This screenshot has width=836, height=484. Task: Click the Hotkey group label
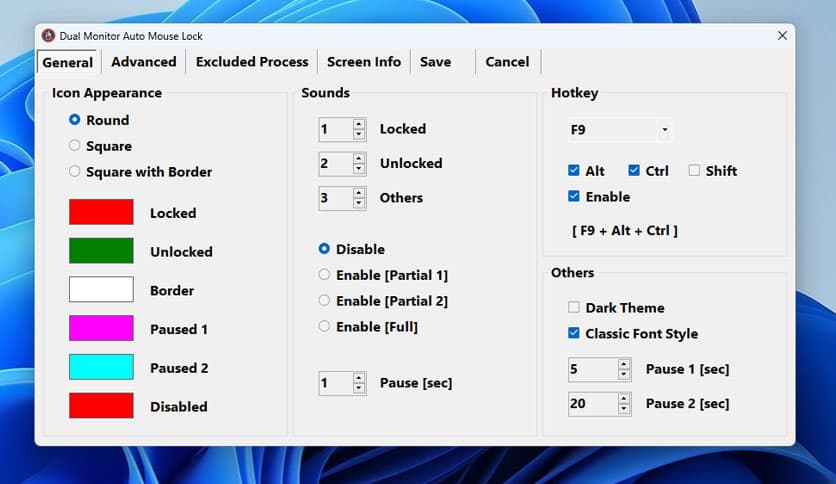coord(574,93)
